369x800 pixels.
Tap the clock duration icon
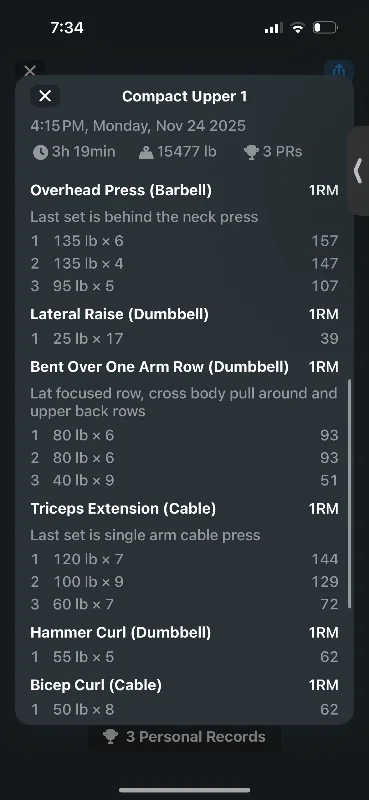tap(40, 152)
